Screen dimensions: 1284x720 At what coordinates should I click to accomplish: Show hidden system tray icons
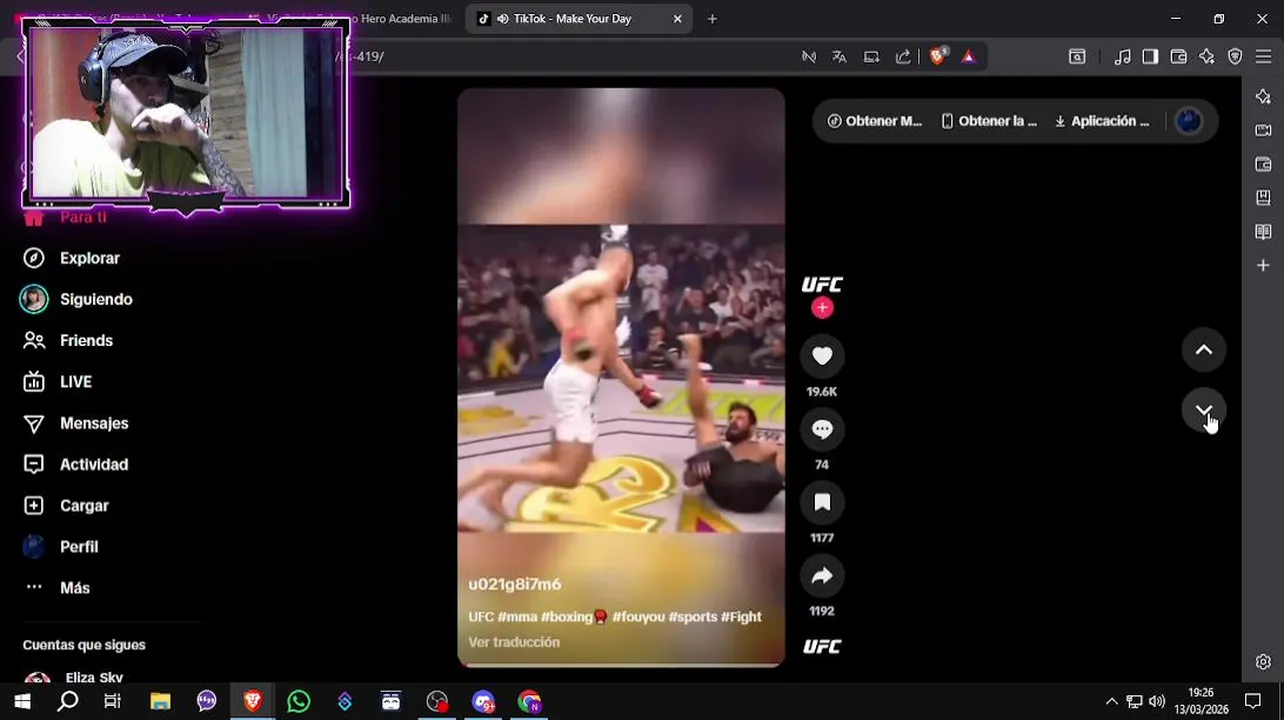(x=1111, y=701)
